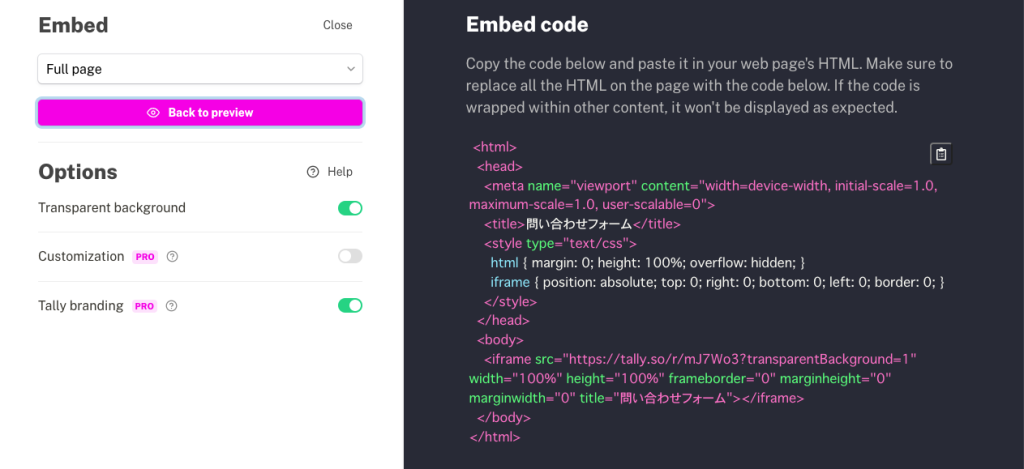
Task: Click the PRO badge beside Customization
Action: (145, 257)
